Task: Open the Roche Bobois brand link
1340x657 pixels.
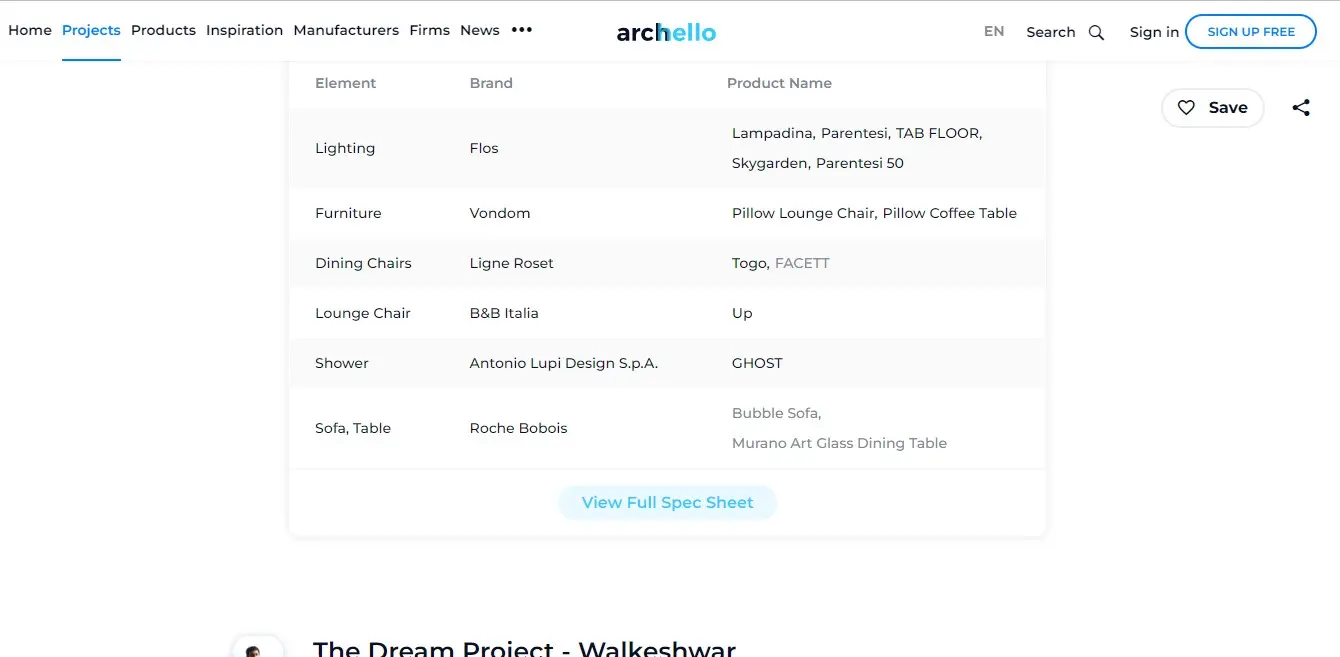Action: pos(518,428)
